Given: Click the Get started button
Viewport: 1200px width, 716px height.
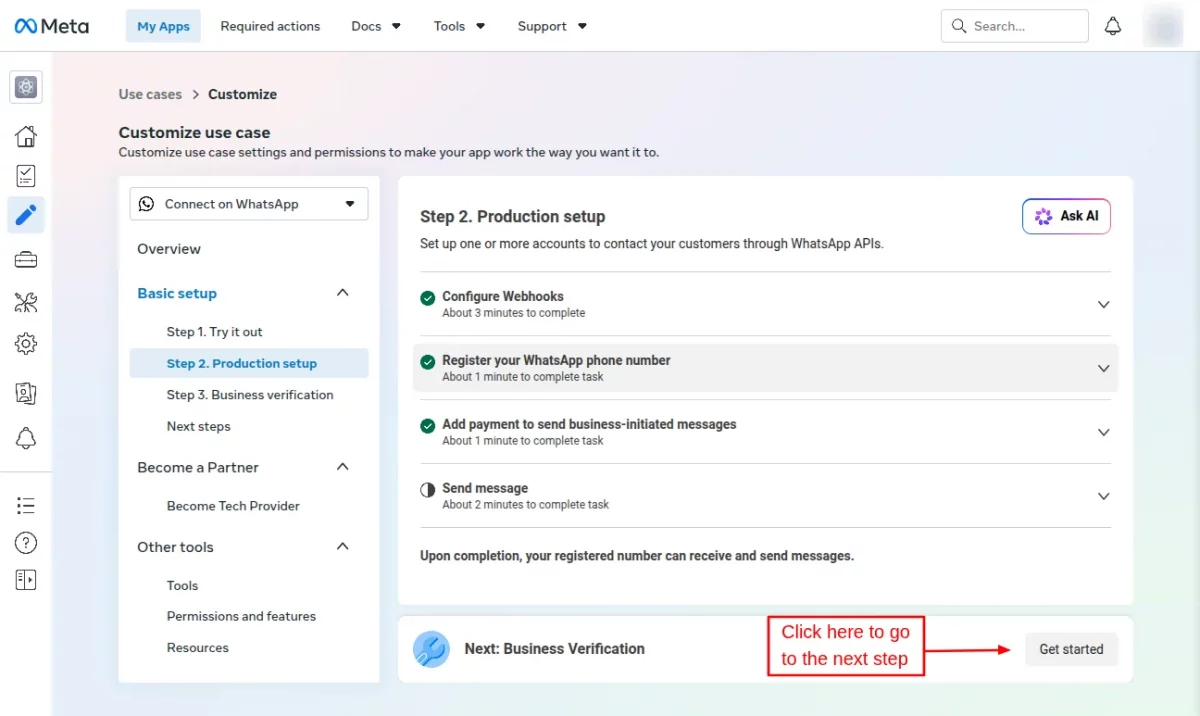Looking at the screenshot, I should (1071, 649).
